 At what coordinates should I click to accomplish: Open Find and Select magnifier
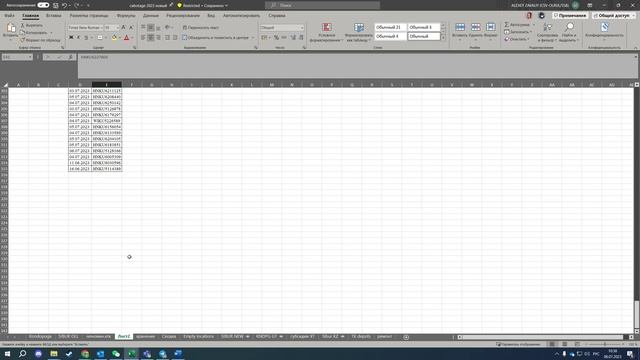pos(569,32)
